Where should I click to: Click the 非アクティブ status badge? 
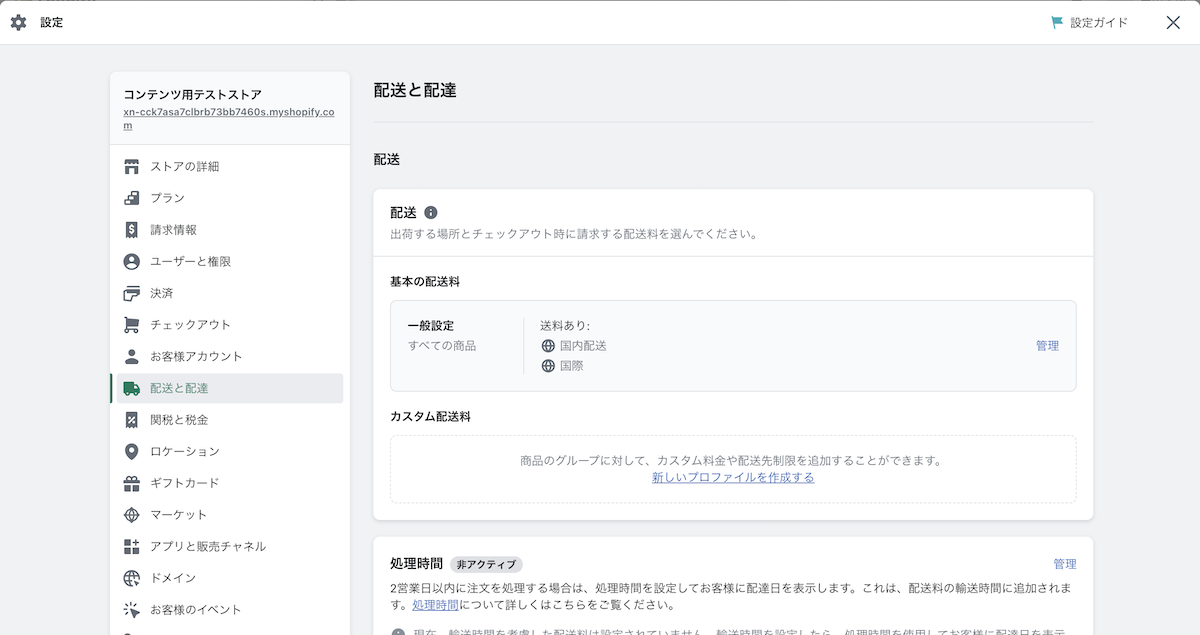(486, 564)
